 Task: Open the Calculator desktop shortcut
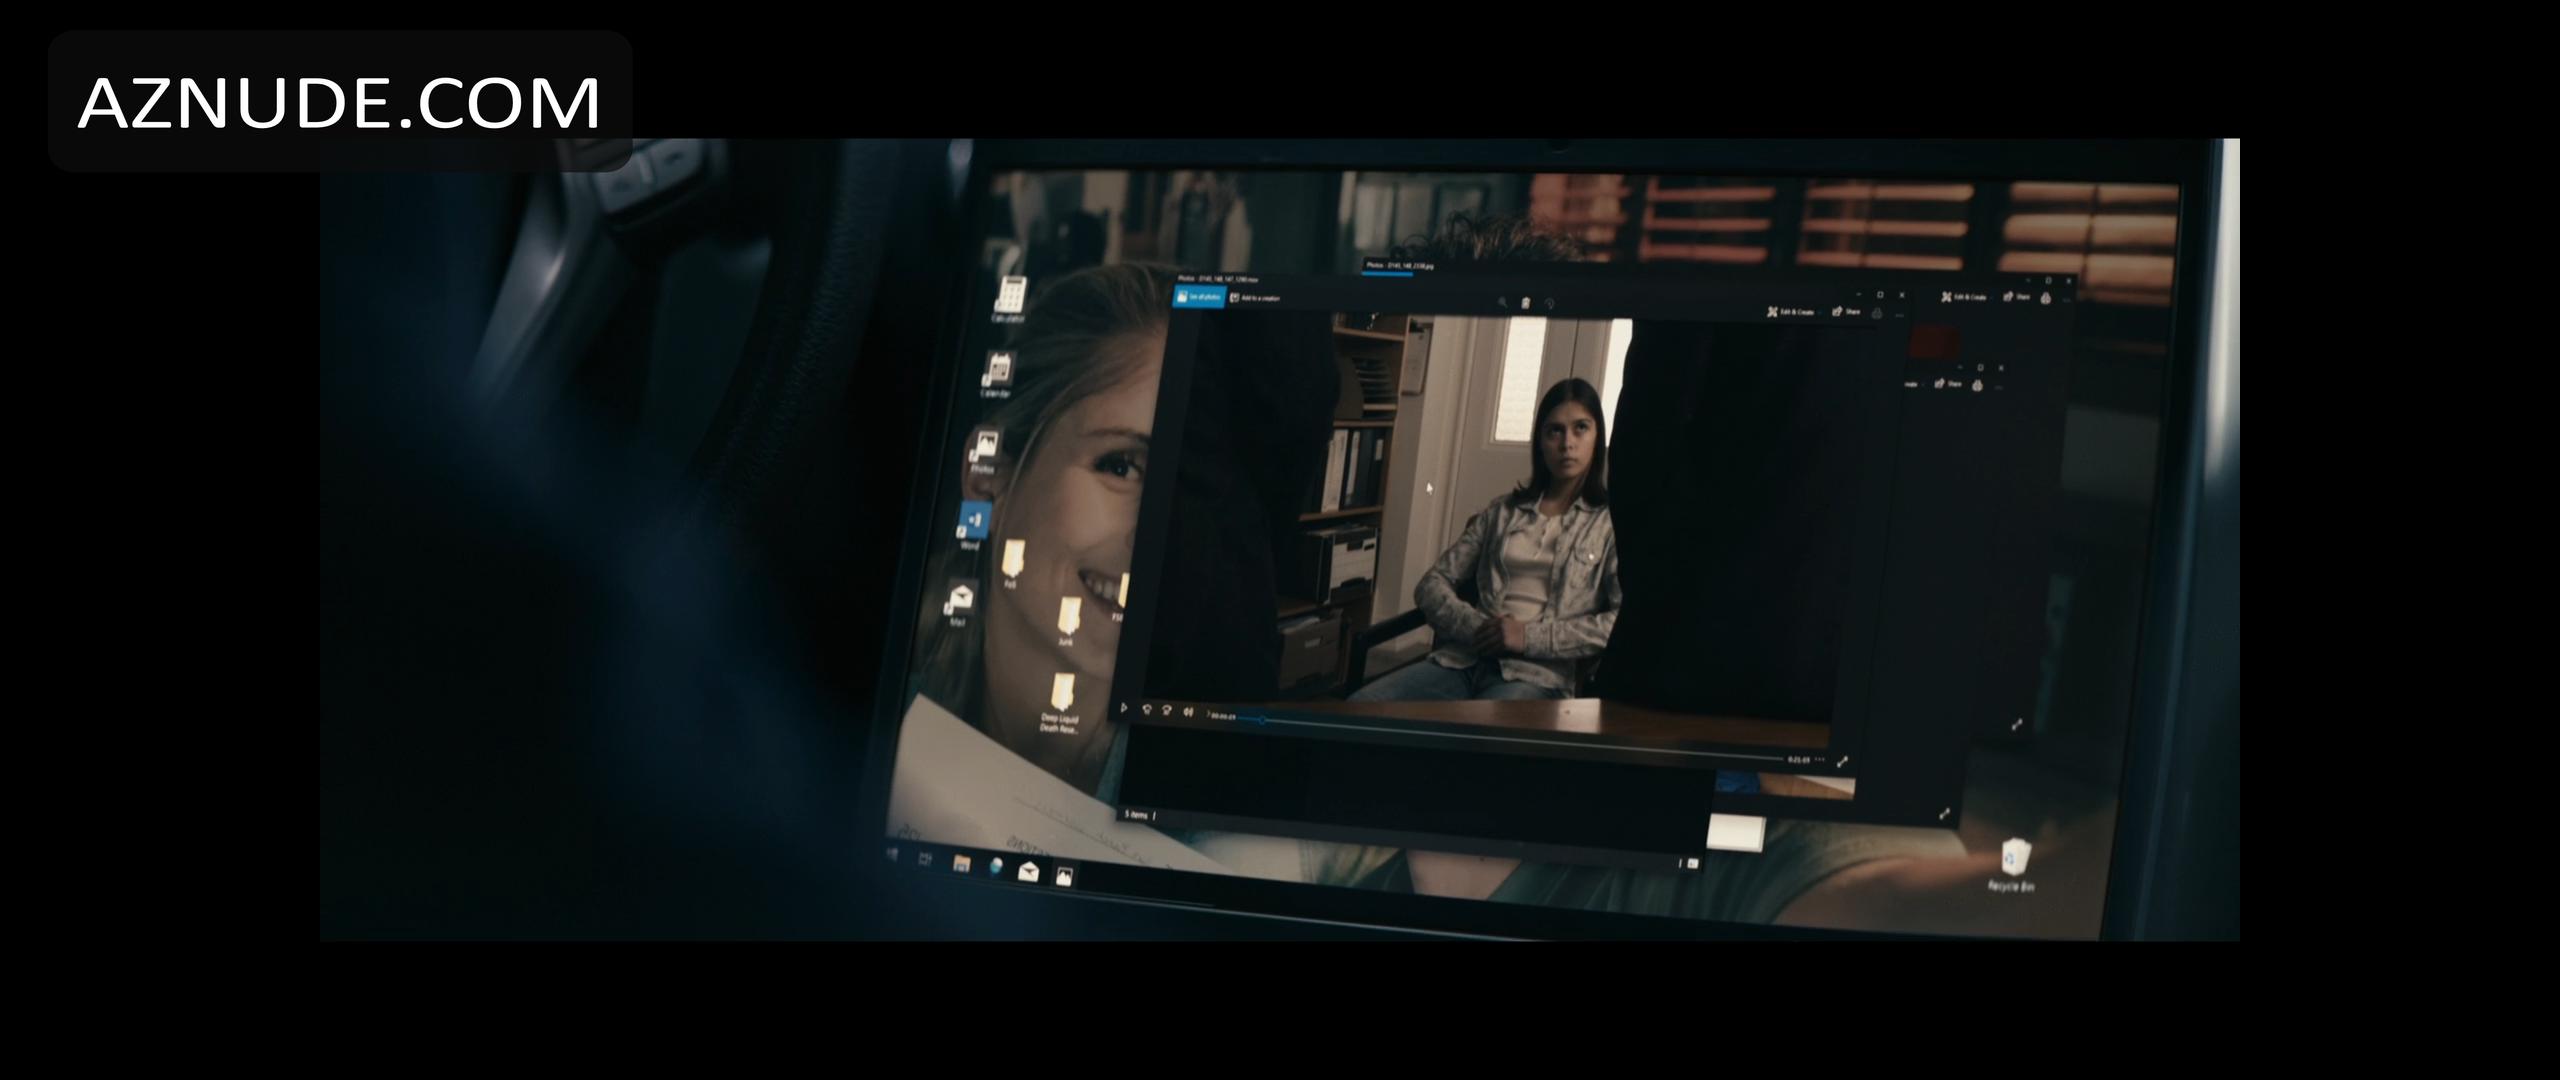click(x=1009, y=297)
